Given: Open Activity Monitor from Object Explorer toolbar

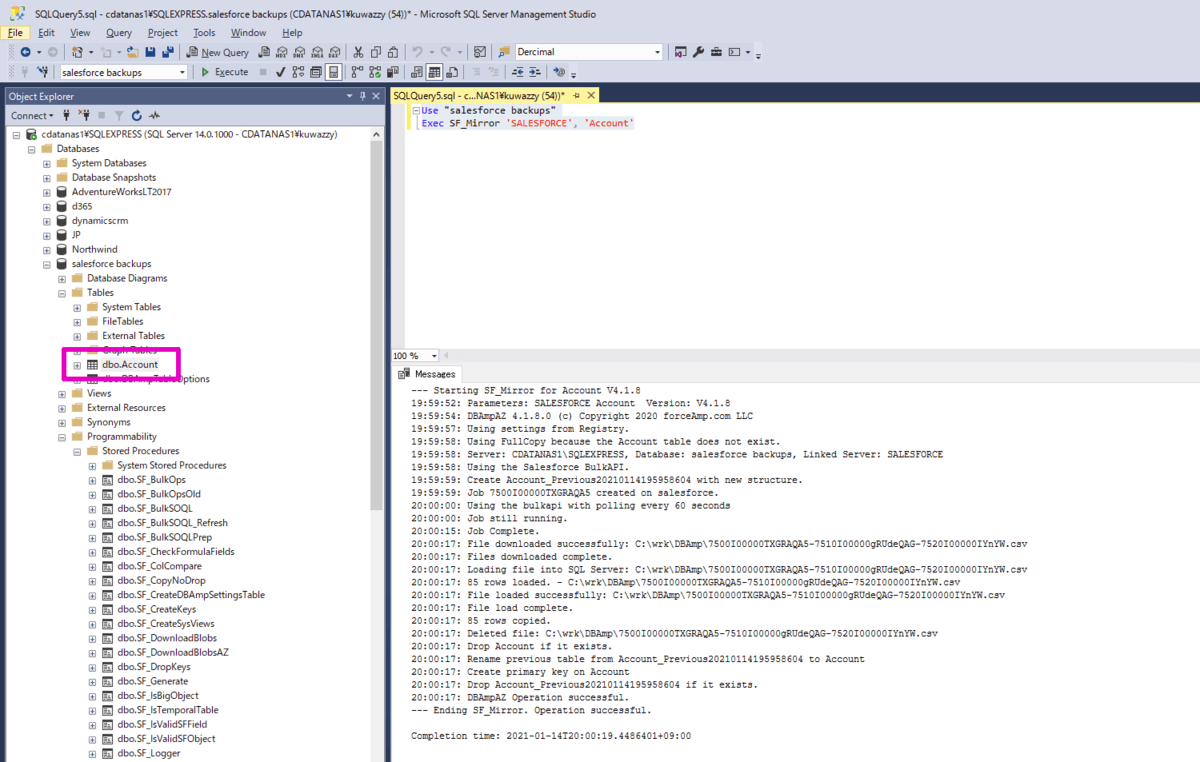Looking at the screenshot, I should (155, 116).
